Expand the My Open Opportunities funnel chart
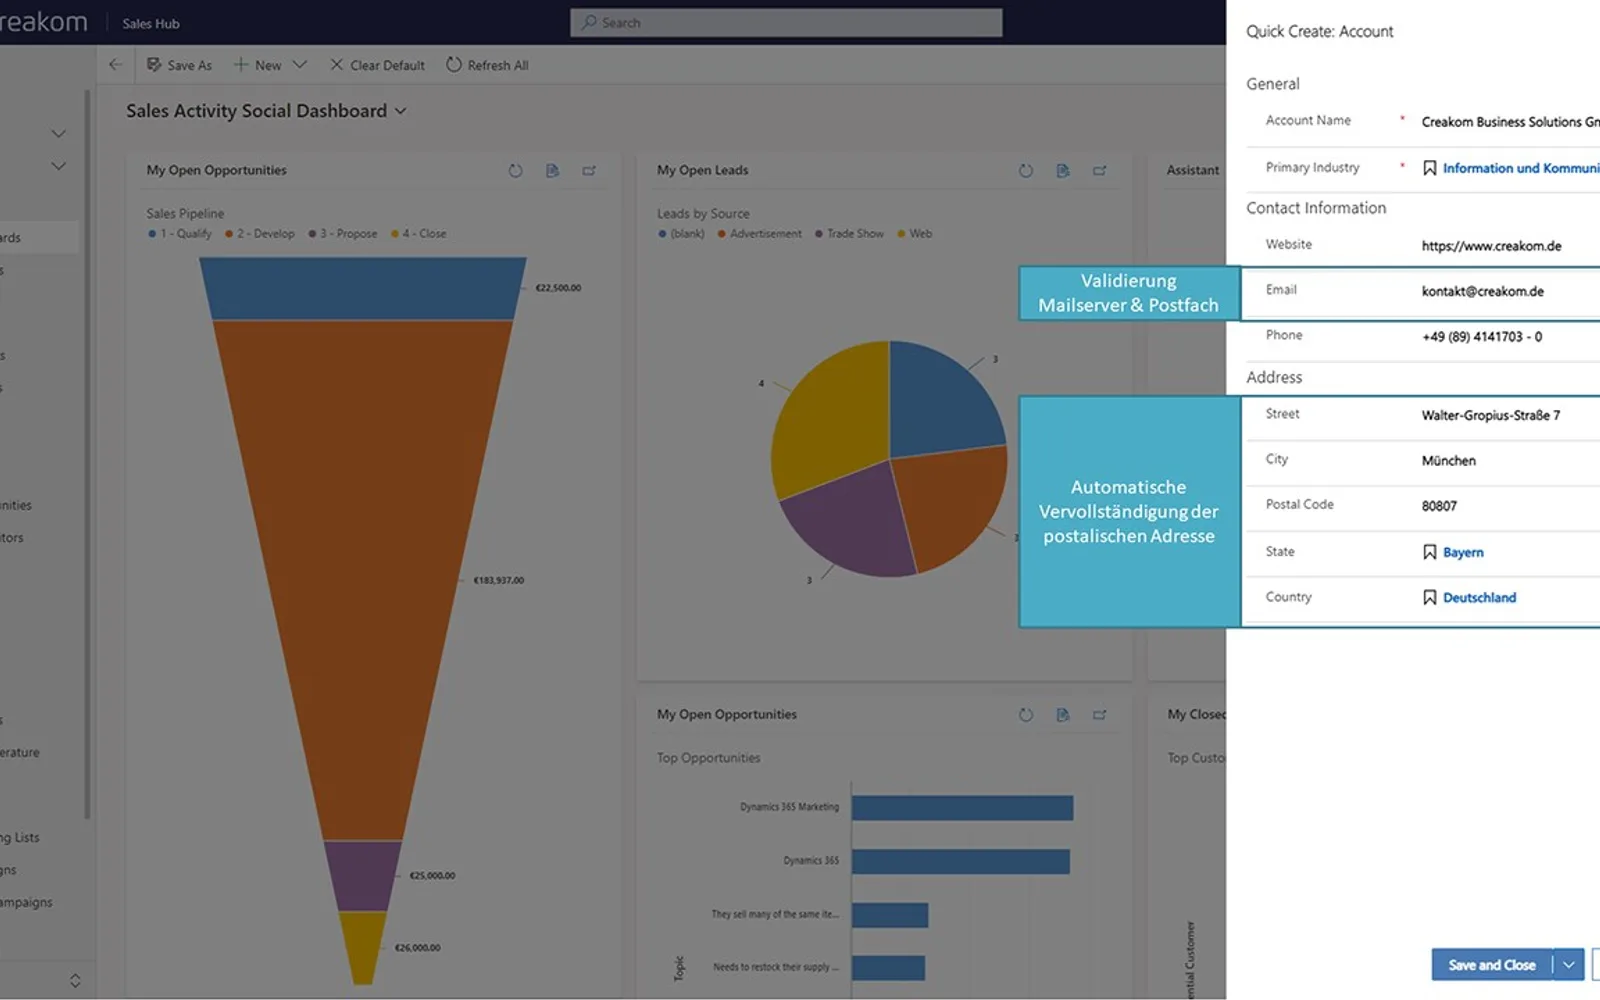The height and width of the screenshot is (1000, 1600). (x=589, y=171)
